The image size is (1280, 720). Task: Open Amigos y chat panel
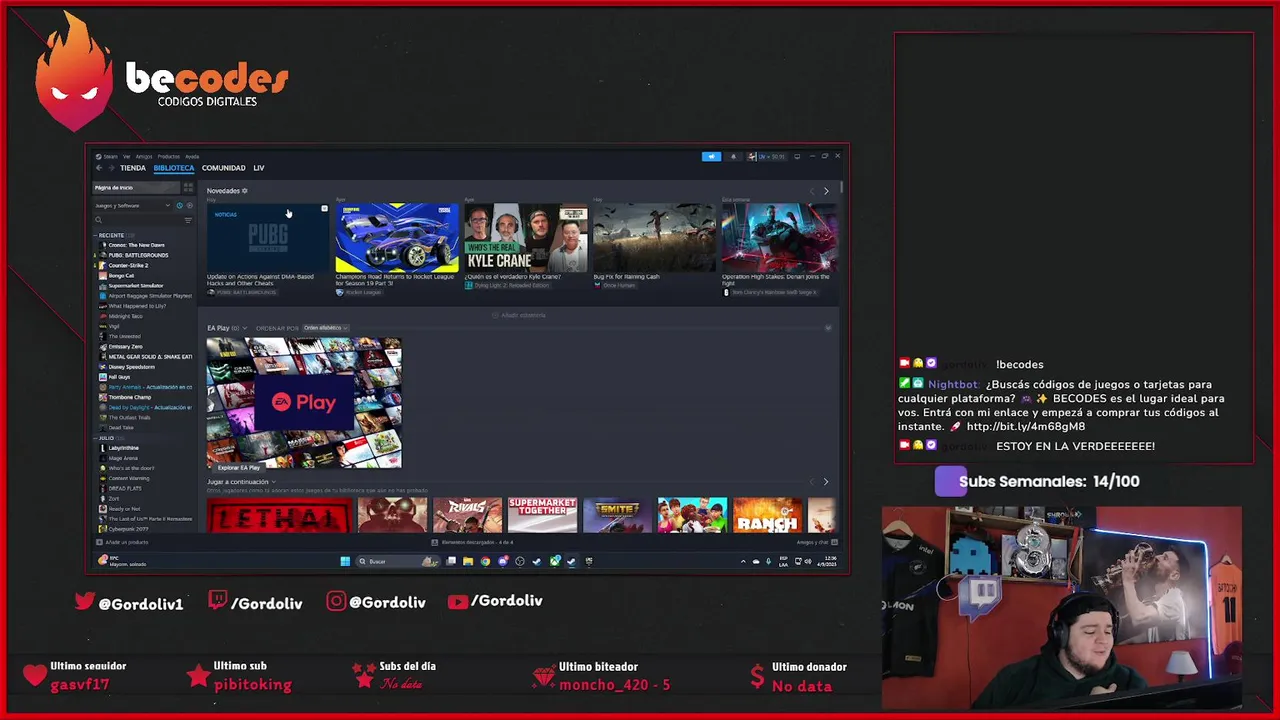pos(817,542)
